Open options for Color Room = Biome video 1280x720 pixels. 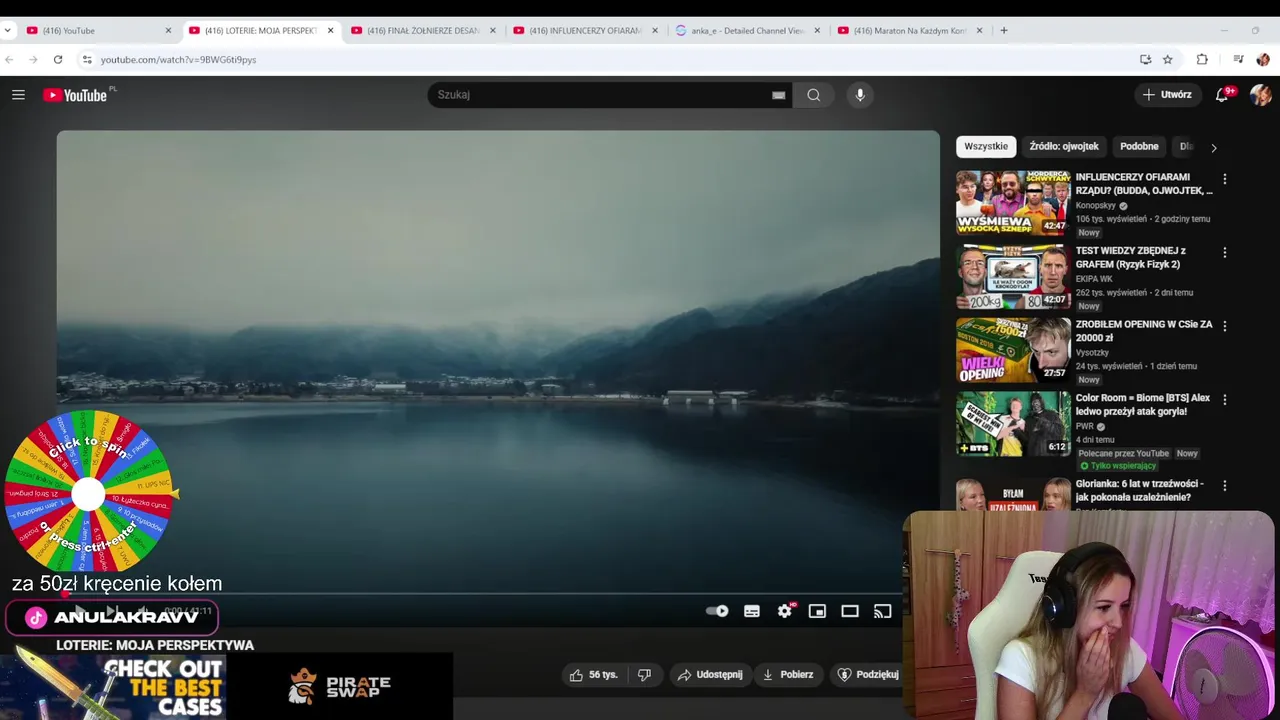pyautogui.click(x=1225, y=399)
